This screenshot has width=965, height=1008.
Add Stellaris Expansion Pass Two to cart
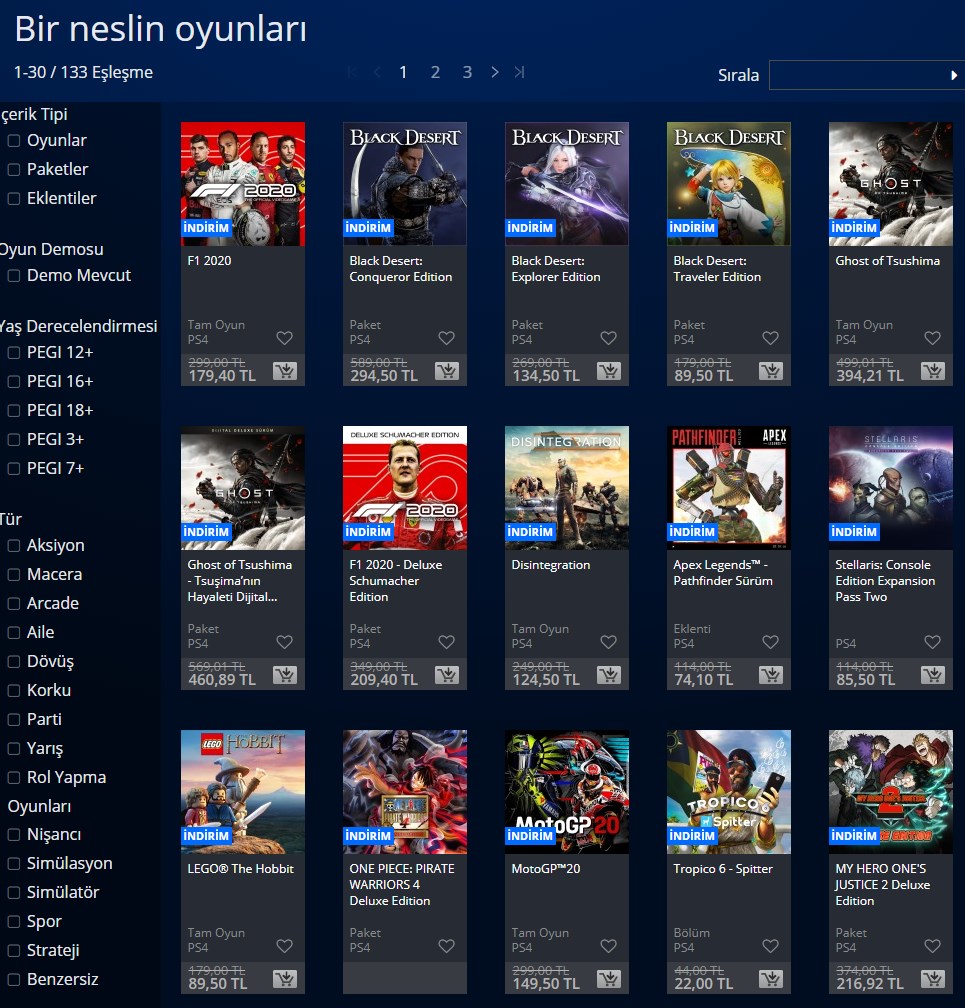tap(933, 675)
